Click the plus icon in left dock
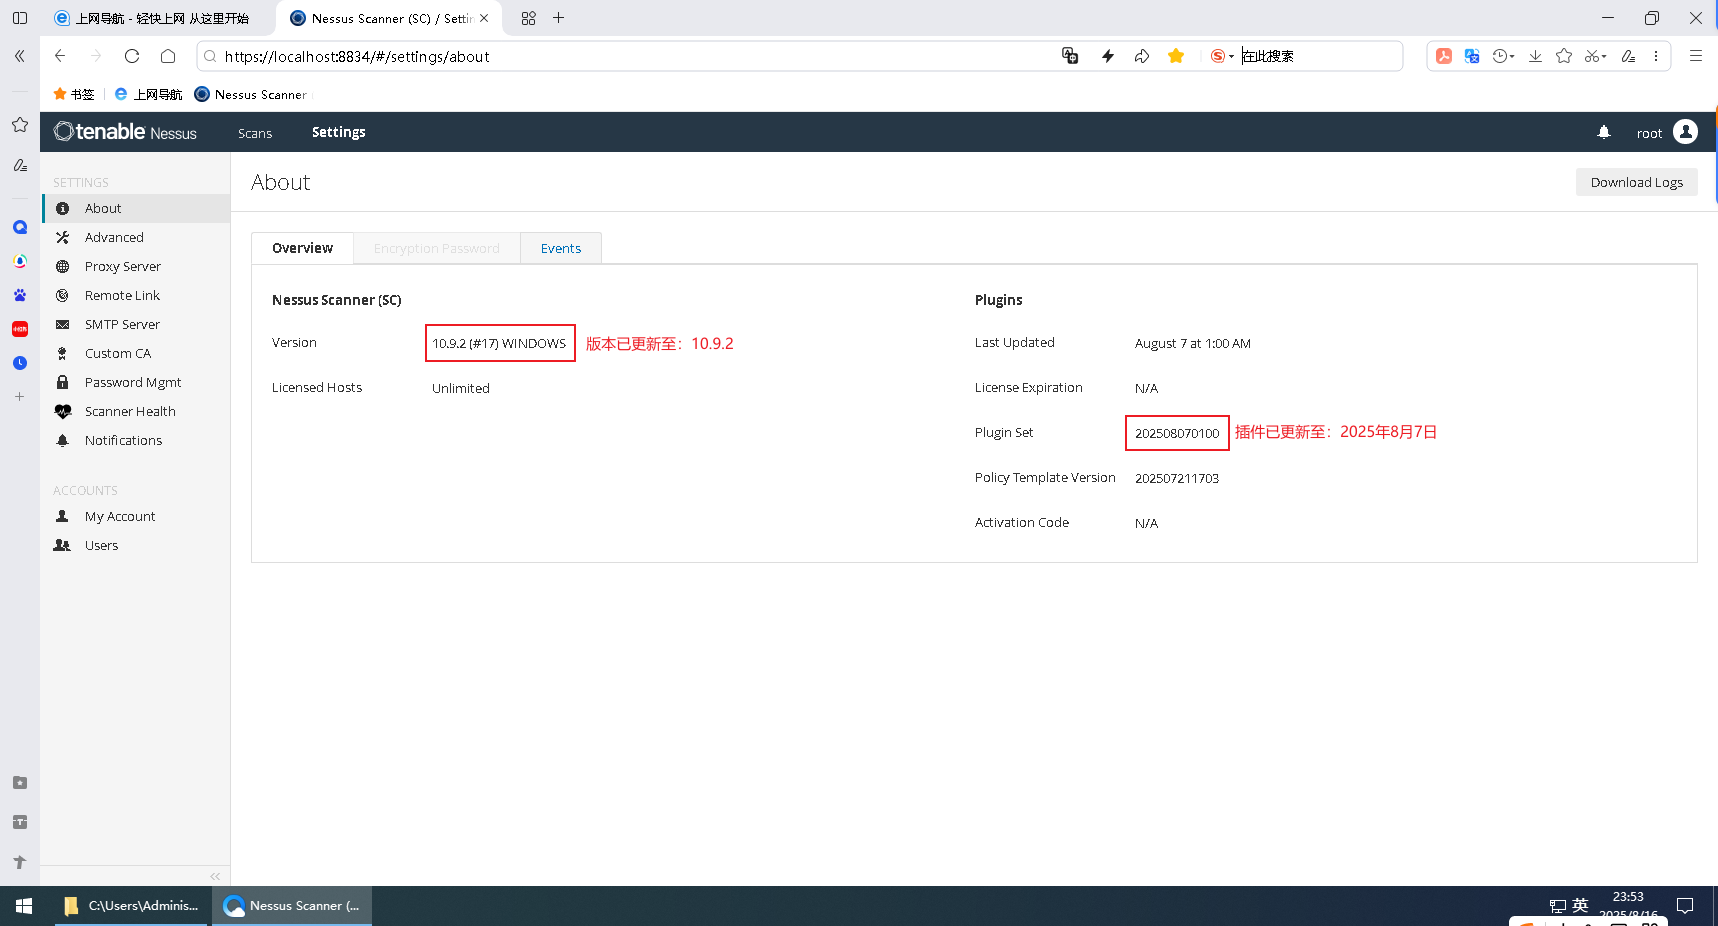The width and height of the screenshot is (1718, 926). (20, 397)
